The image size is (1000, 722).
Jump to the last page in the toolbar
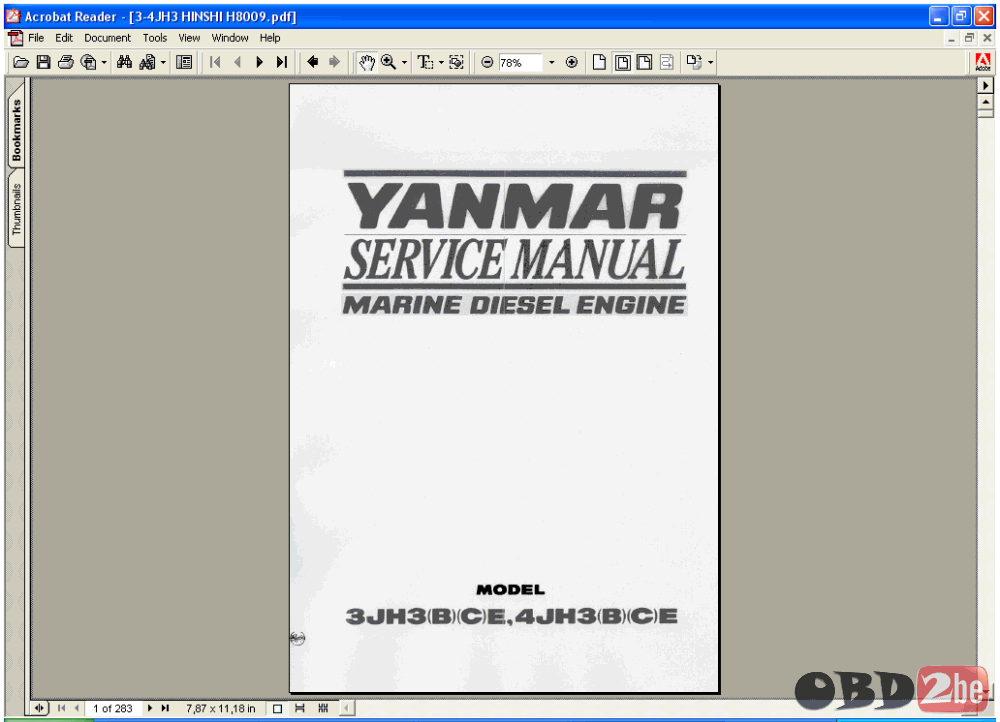point(282,63)
